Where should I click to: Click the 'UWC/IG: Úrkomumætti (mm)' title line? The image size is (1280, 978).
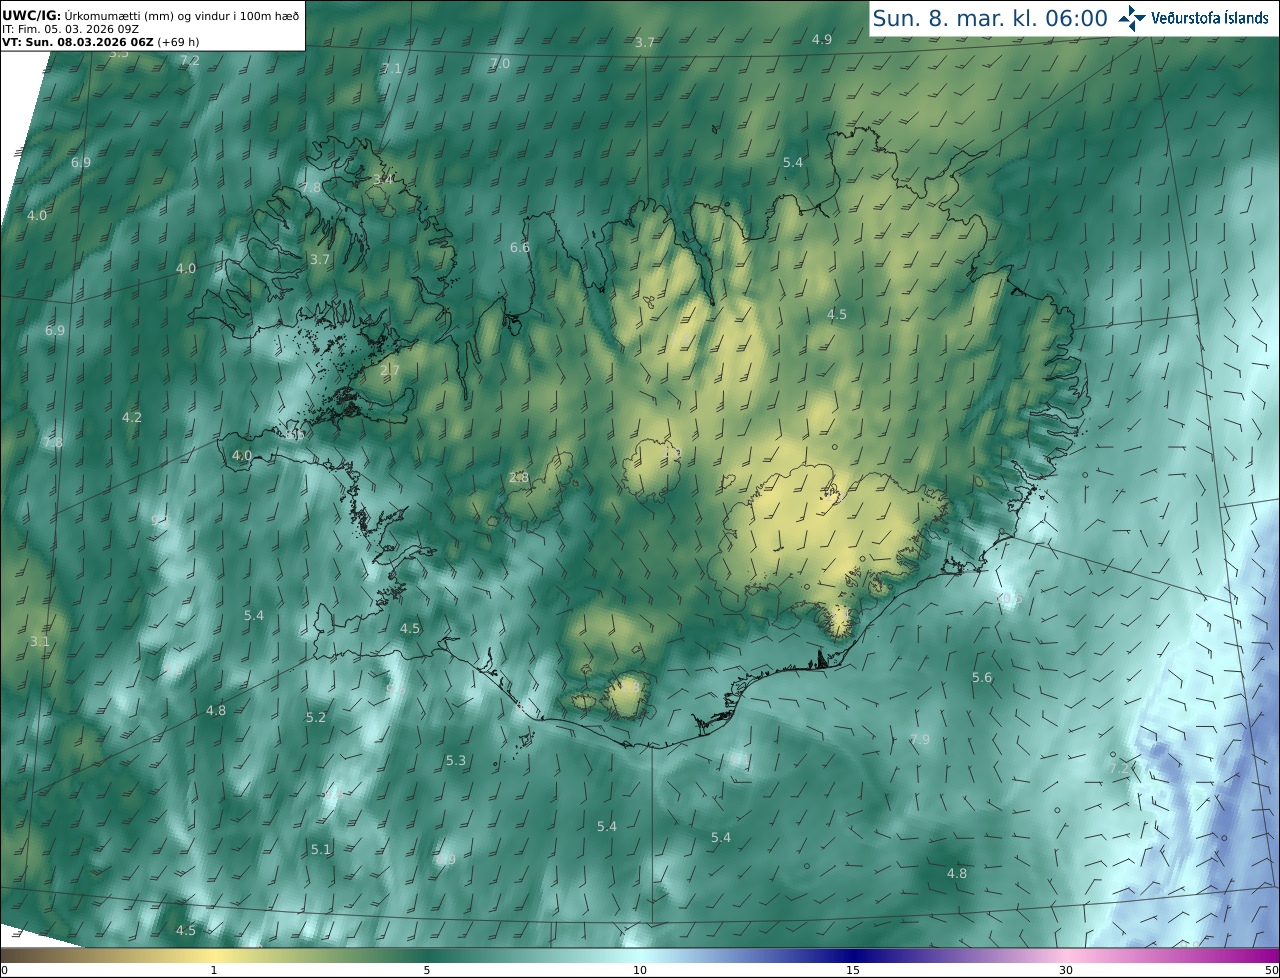point(150,14)
